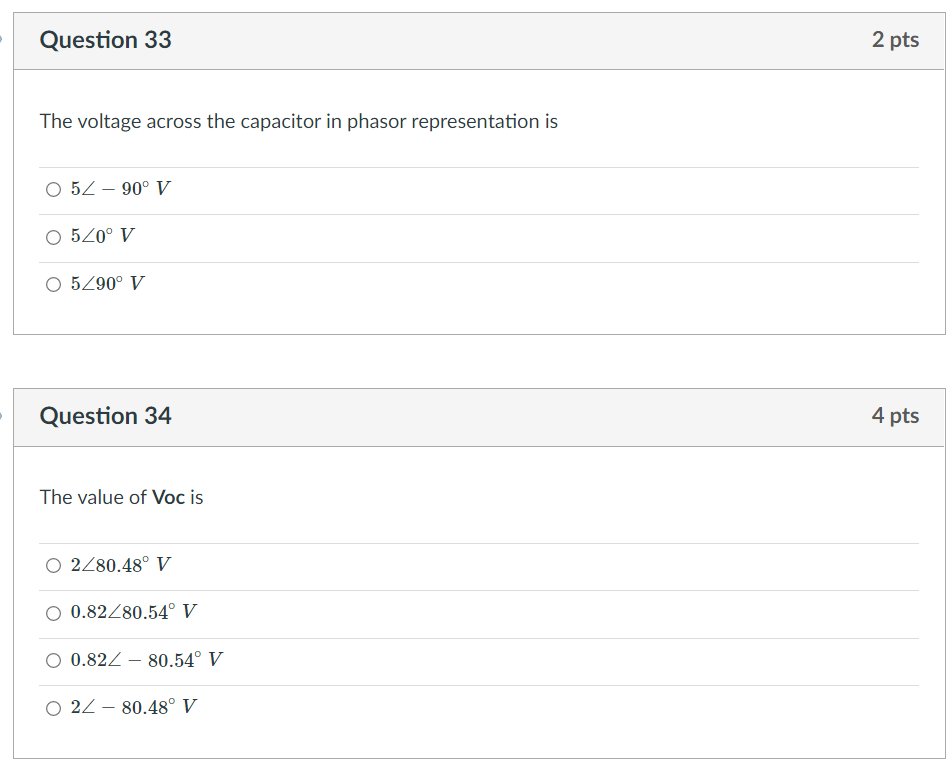The height and width of the screenshot is (763, 950).
Task: Select the 5∠−90° V radio button
Action: (x=53, y=190)
